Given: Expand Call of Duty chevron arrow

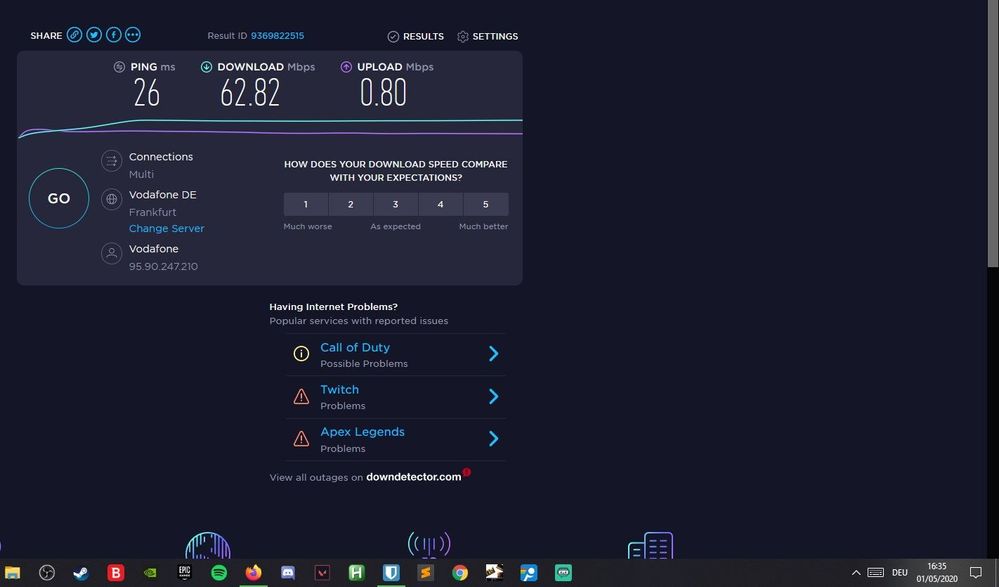Looking at the screenshot, I should point(493,354).
